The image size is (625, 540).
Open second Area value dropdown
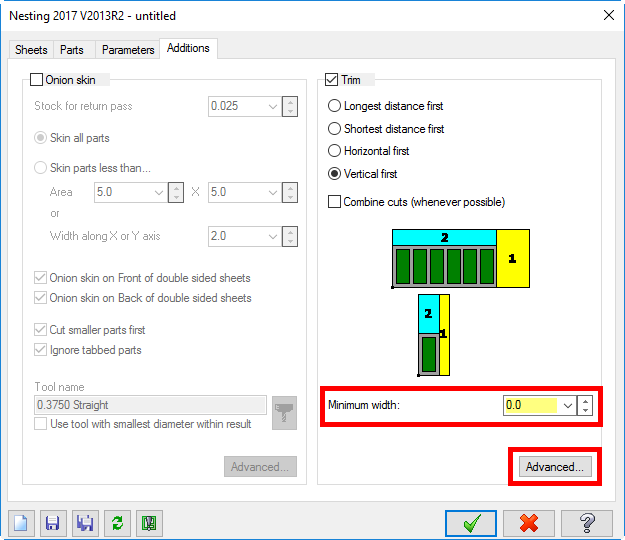[x=273, y=192]
